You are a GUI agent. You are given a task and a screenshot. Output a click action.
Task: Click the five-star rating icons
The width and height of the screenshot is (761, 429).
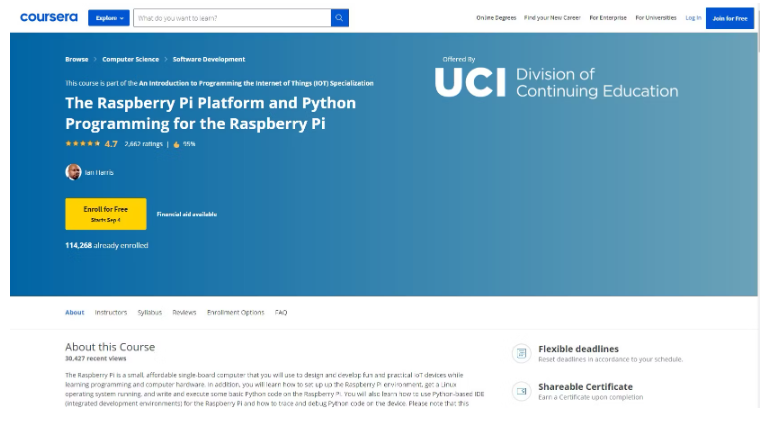pyautogui.click(x=83, y=144)
